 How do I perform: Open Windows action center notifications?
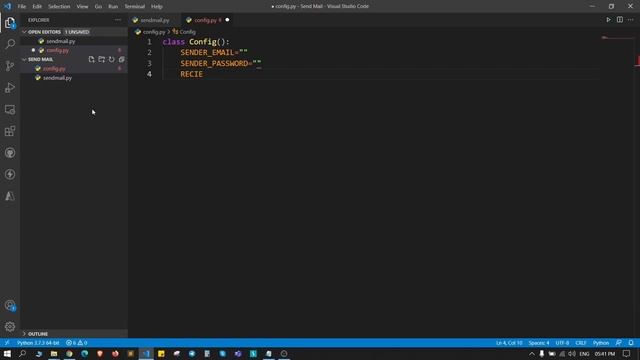[627, 354]
